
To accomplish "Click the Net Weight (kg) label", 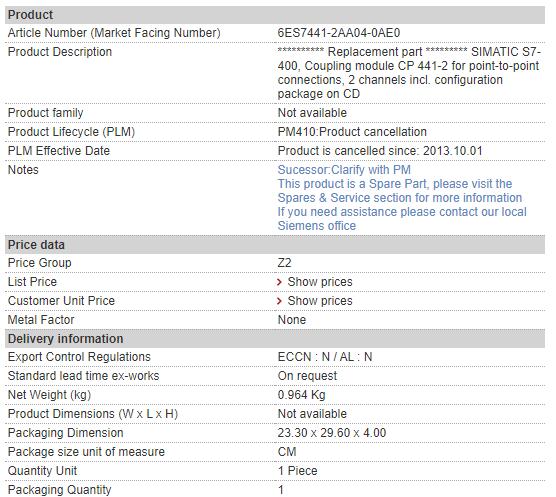I will [49, 395].
